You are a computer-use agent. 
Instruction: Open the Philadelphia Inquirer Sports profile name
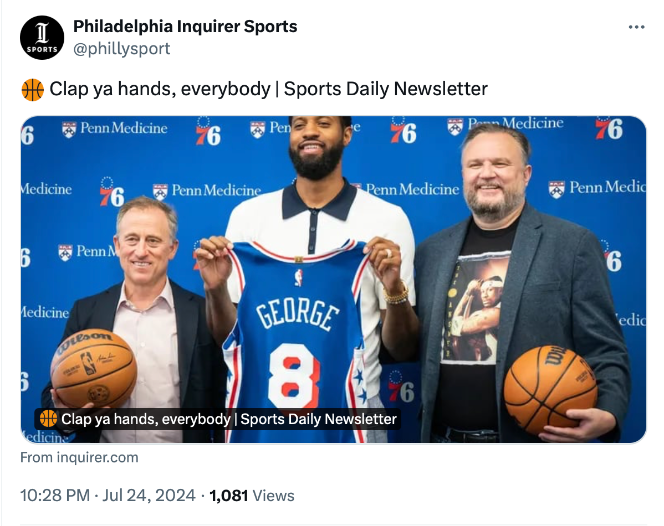(185, 27)
